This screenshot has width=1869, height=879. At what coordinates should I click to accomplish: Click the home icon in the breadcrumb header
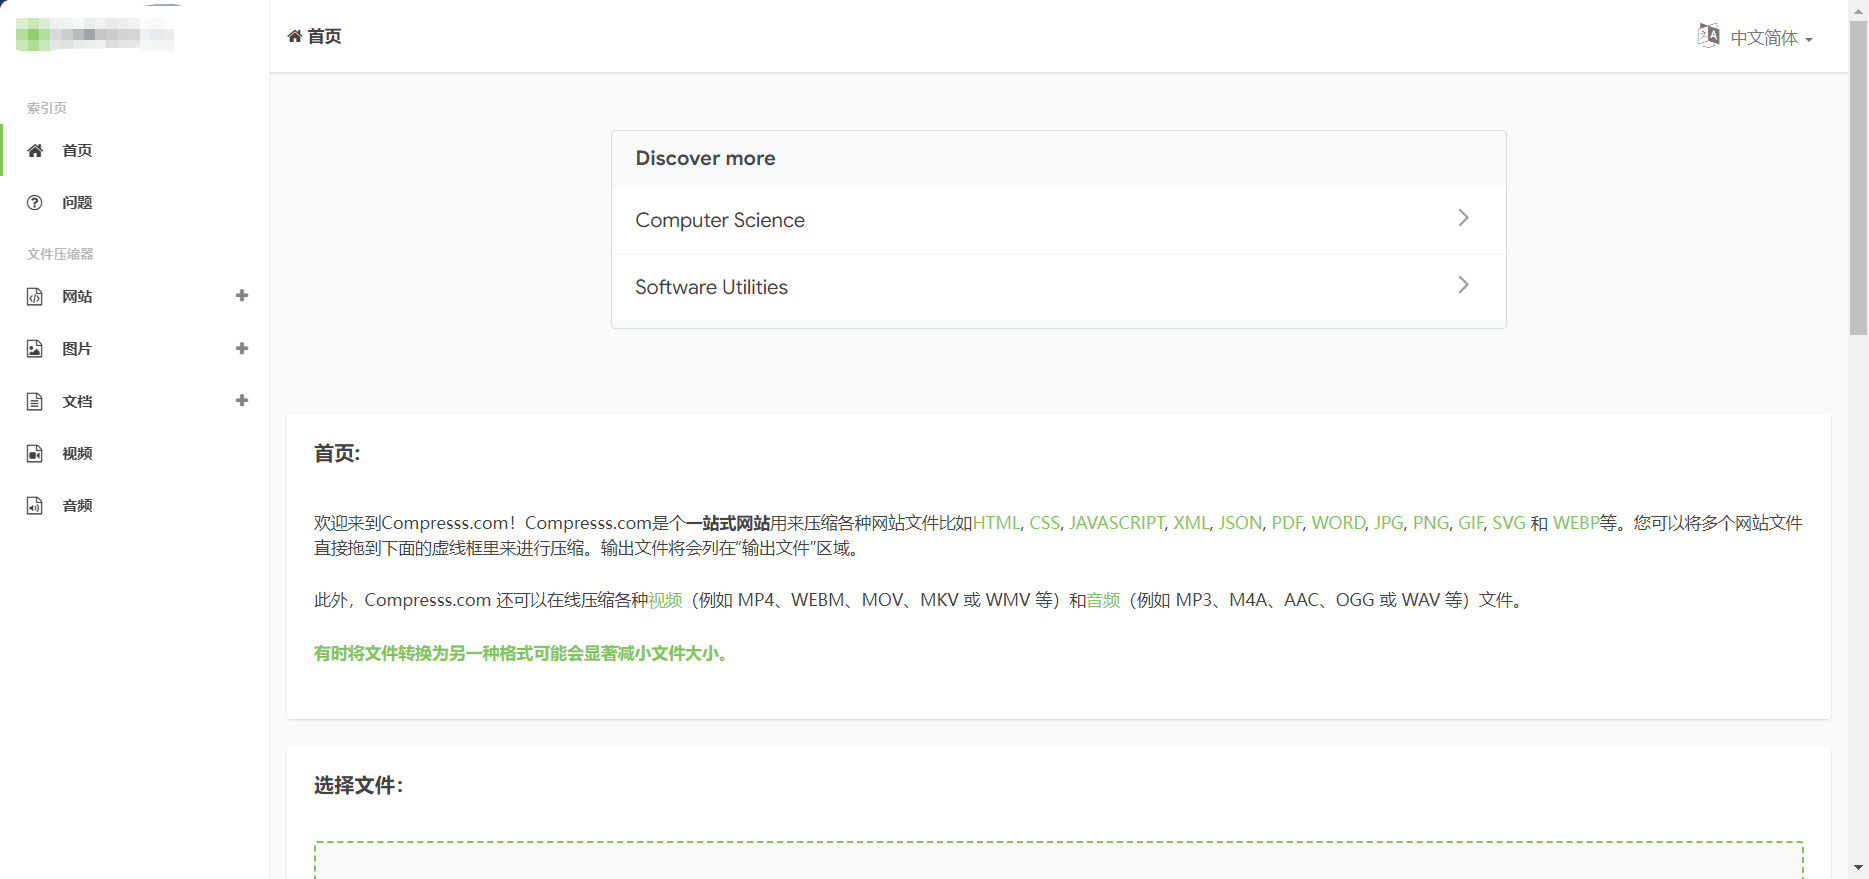coord(295,36)
